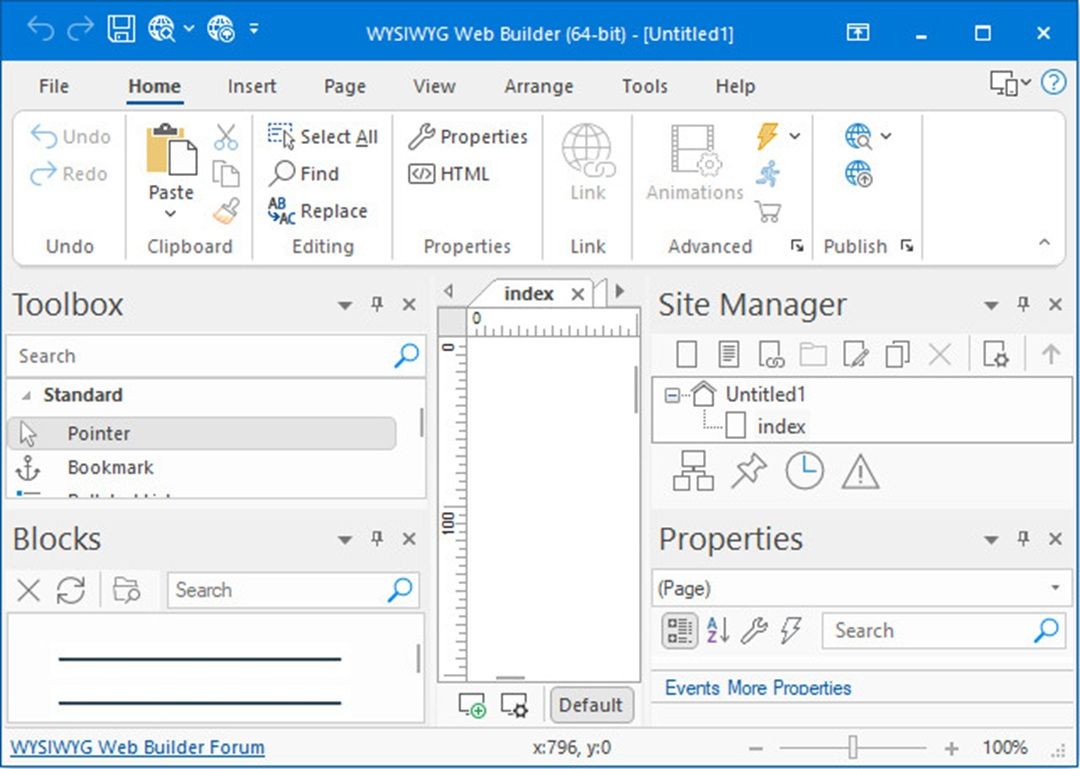
Task: Select the Pointer tool in the Toolbox
Action: [x=98, y=433]
